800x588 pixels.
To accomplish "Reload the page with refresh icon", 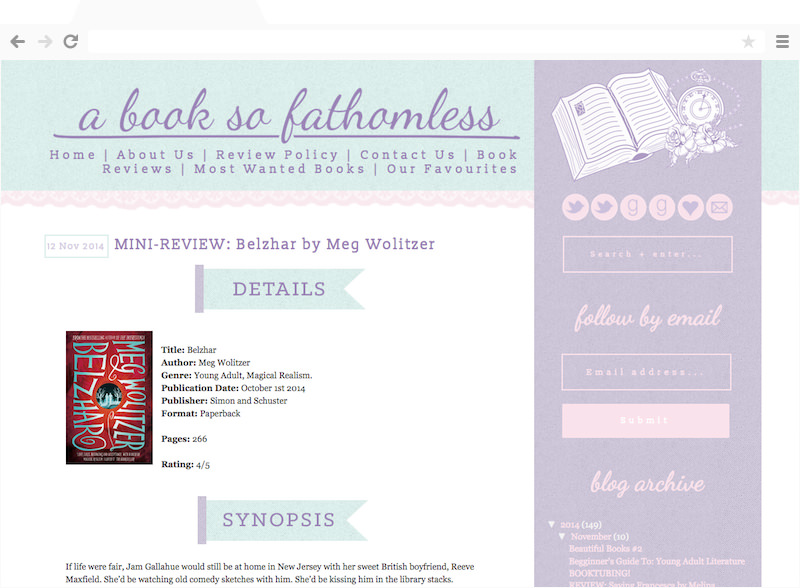I will click(x=71, y=41).
